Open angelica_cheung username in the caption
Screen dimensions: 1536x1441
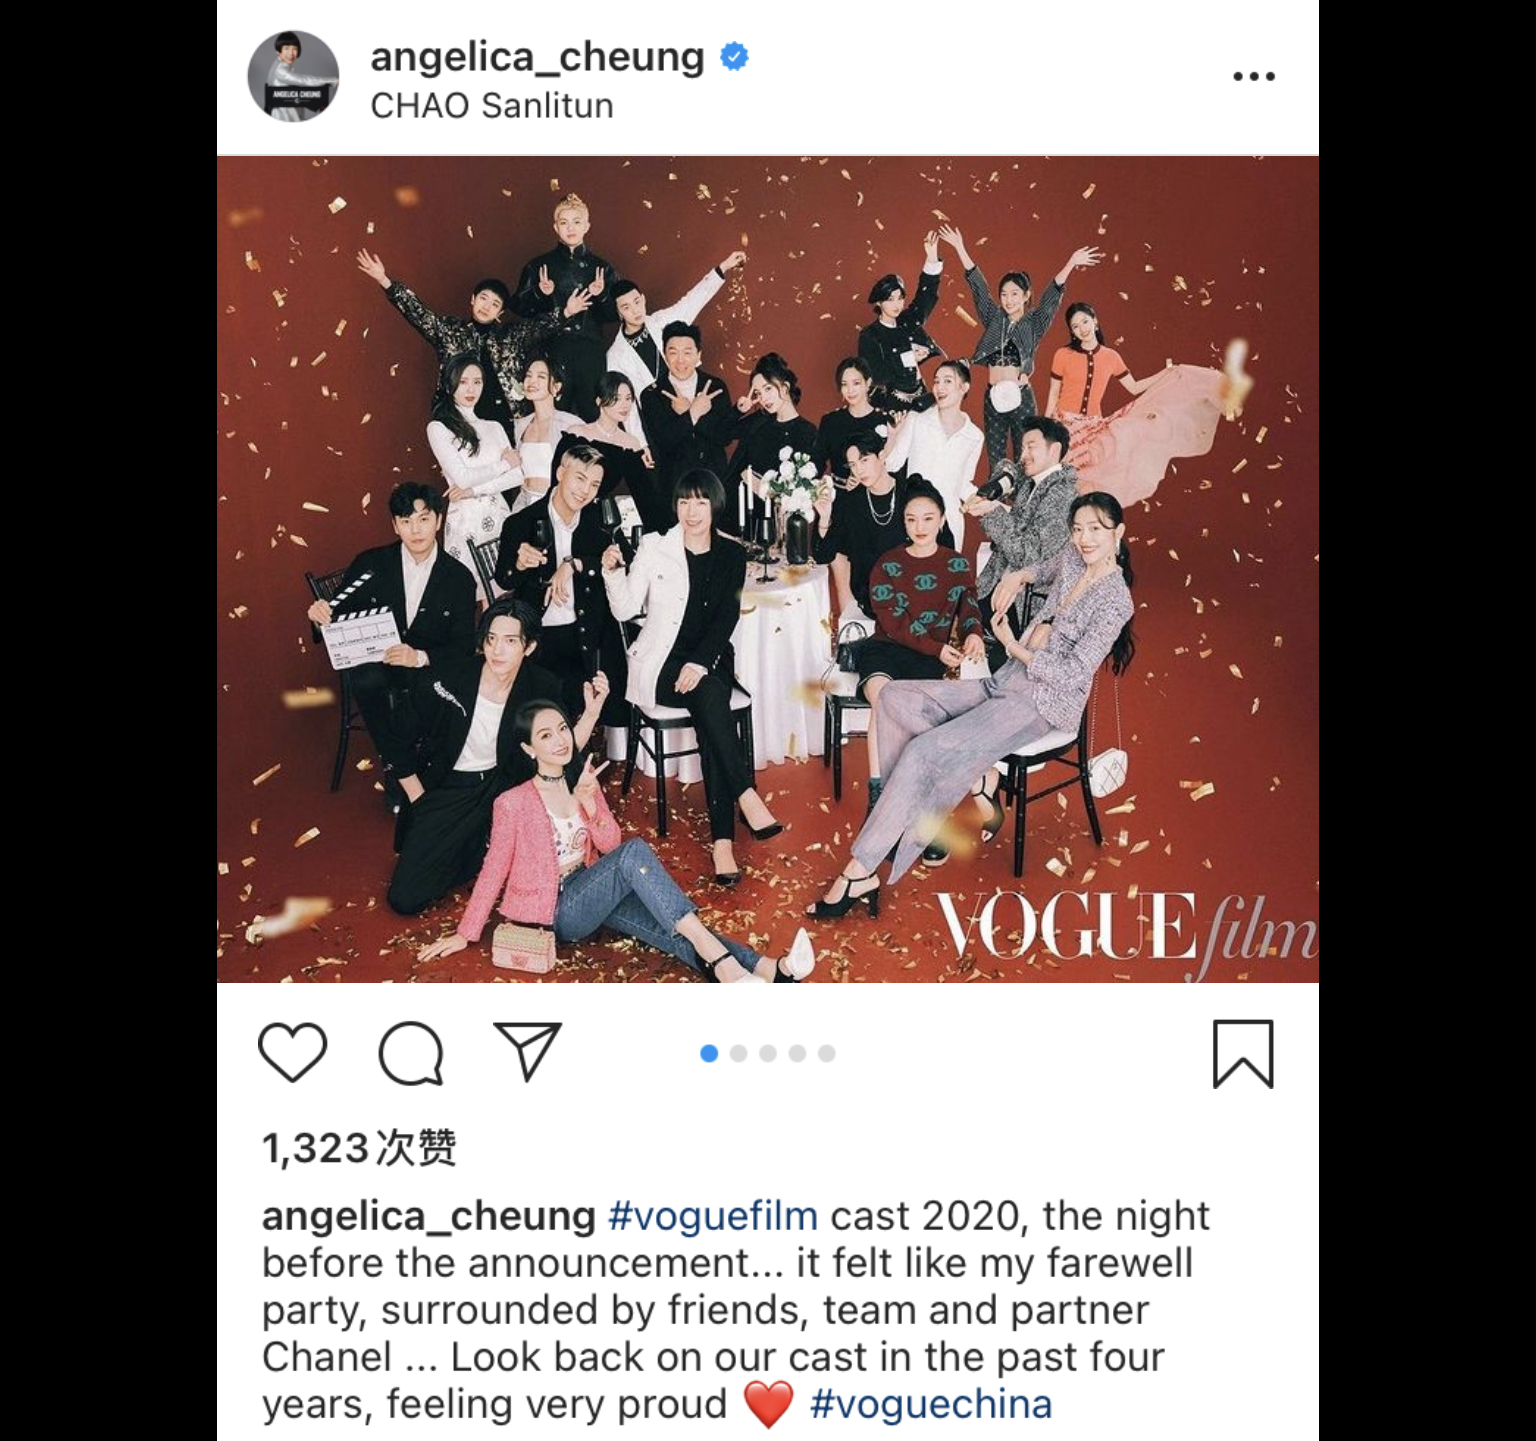(429, 1216)
